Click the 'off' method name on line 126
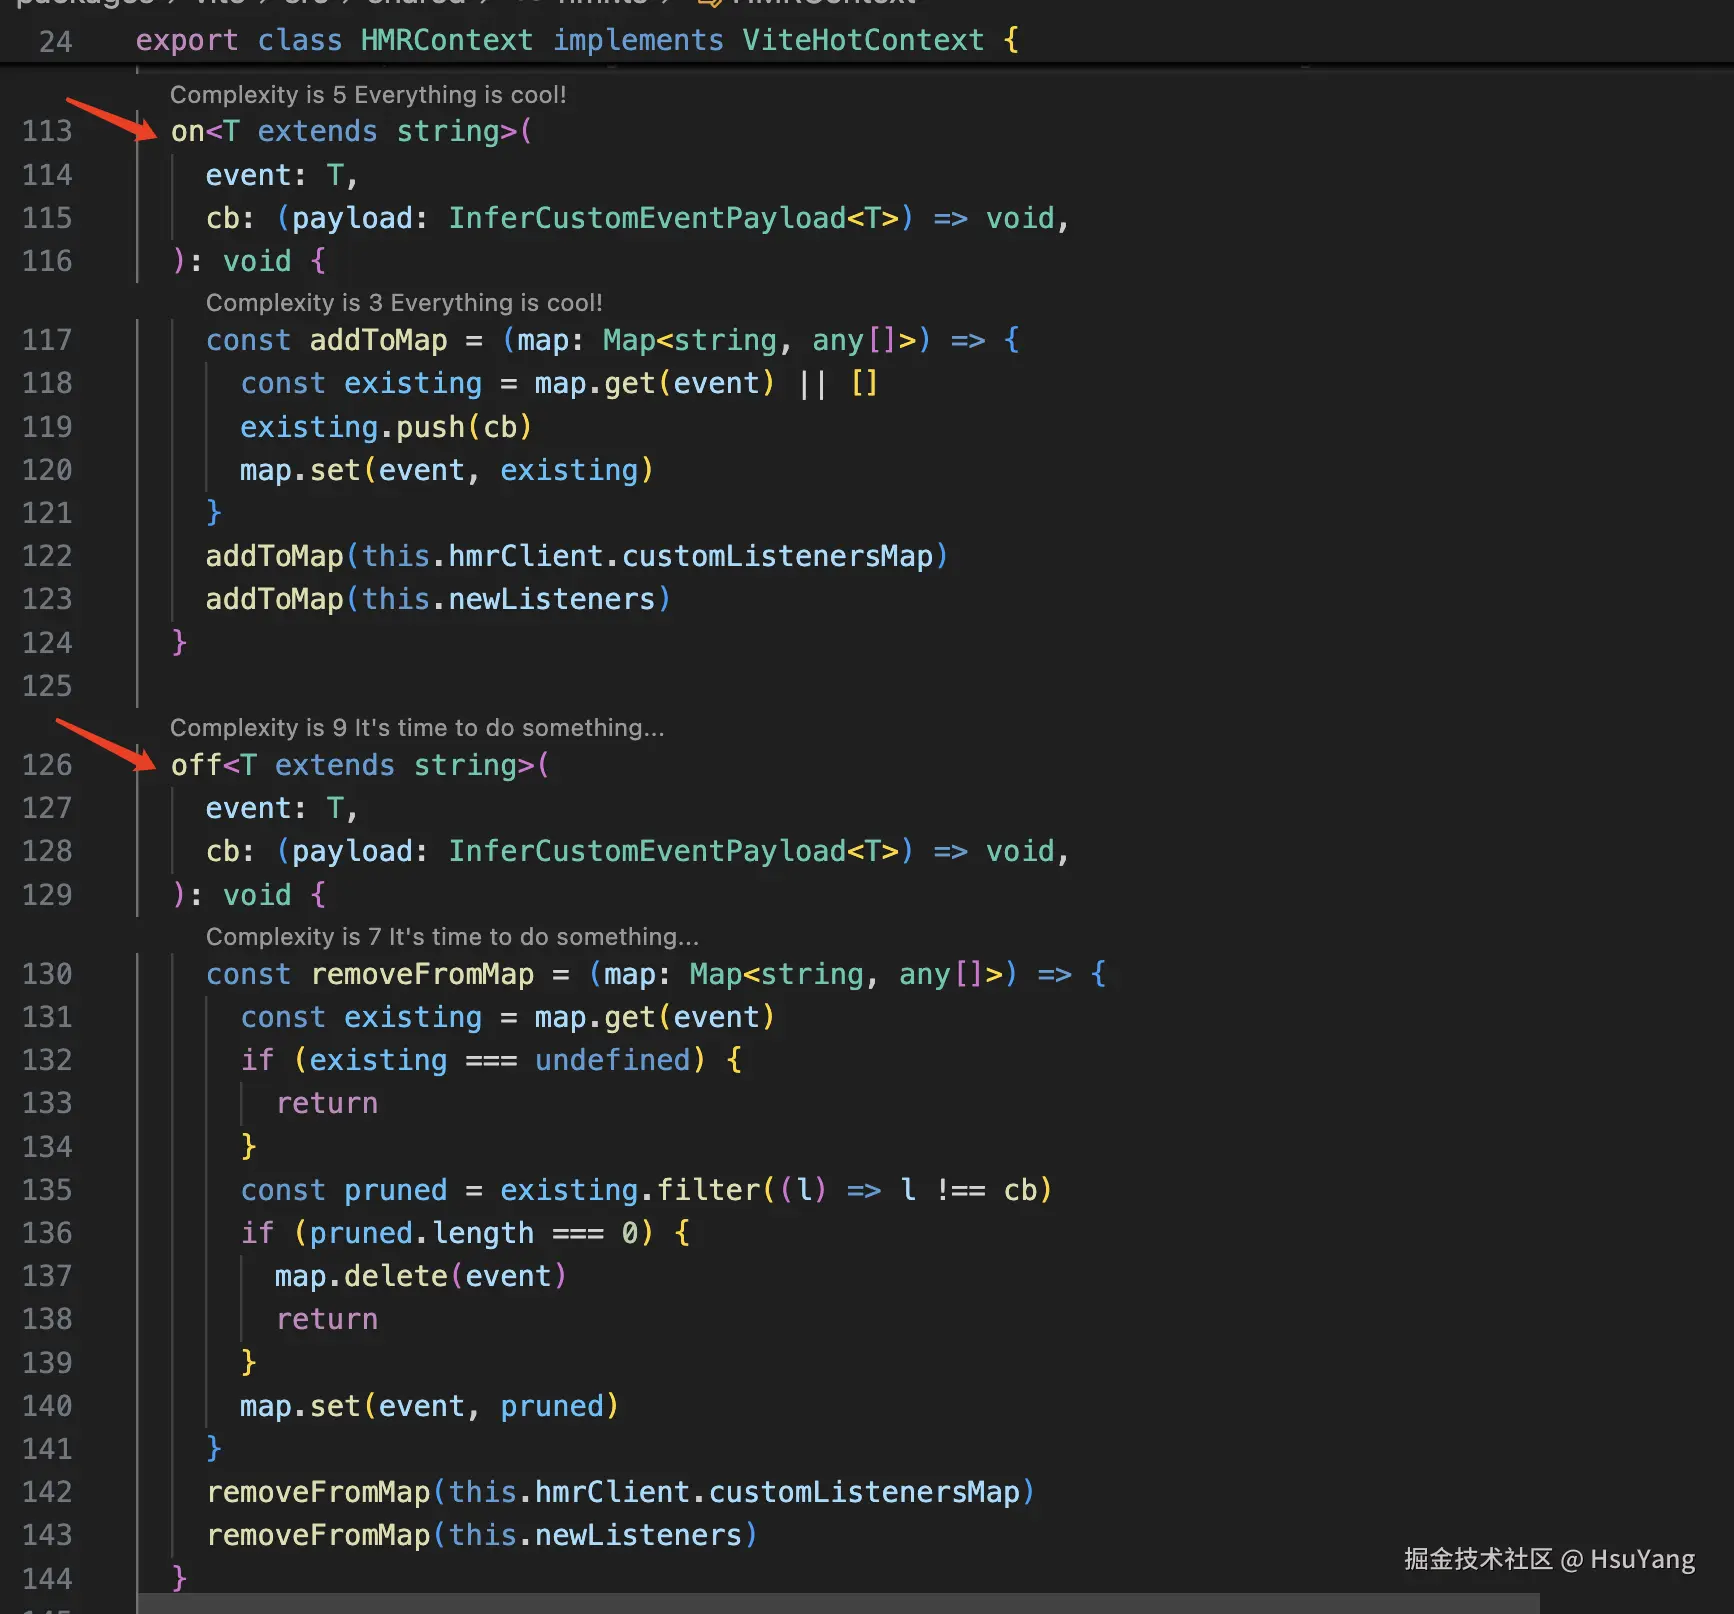1734x1614 pixels. (196, 766)
